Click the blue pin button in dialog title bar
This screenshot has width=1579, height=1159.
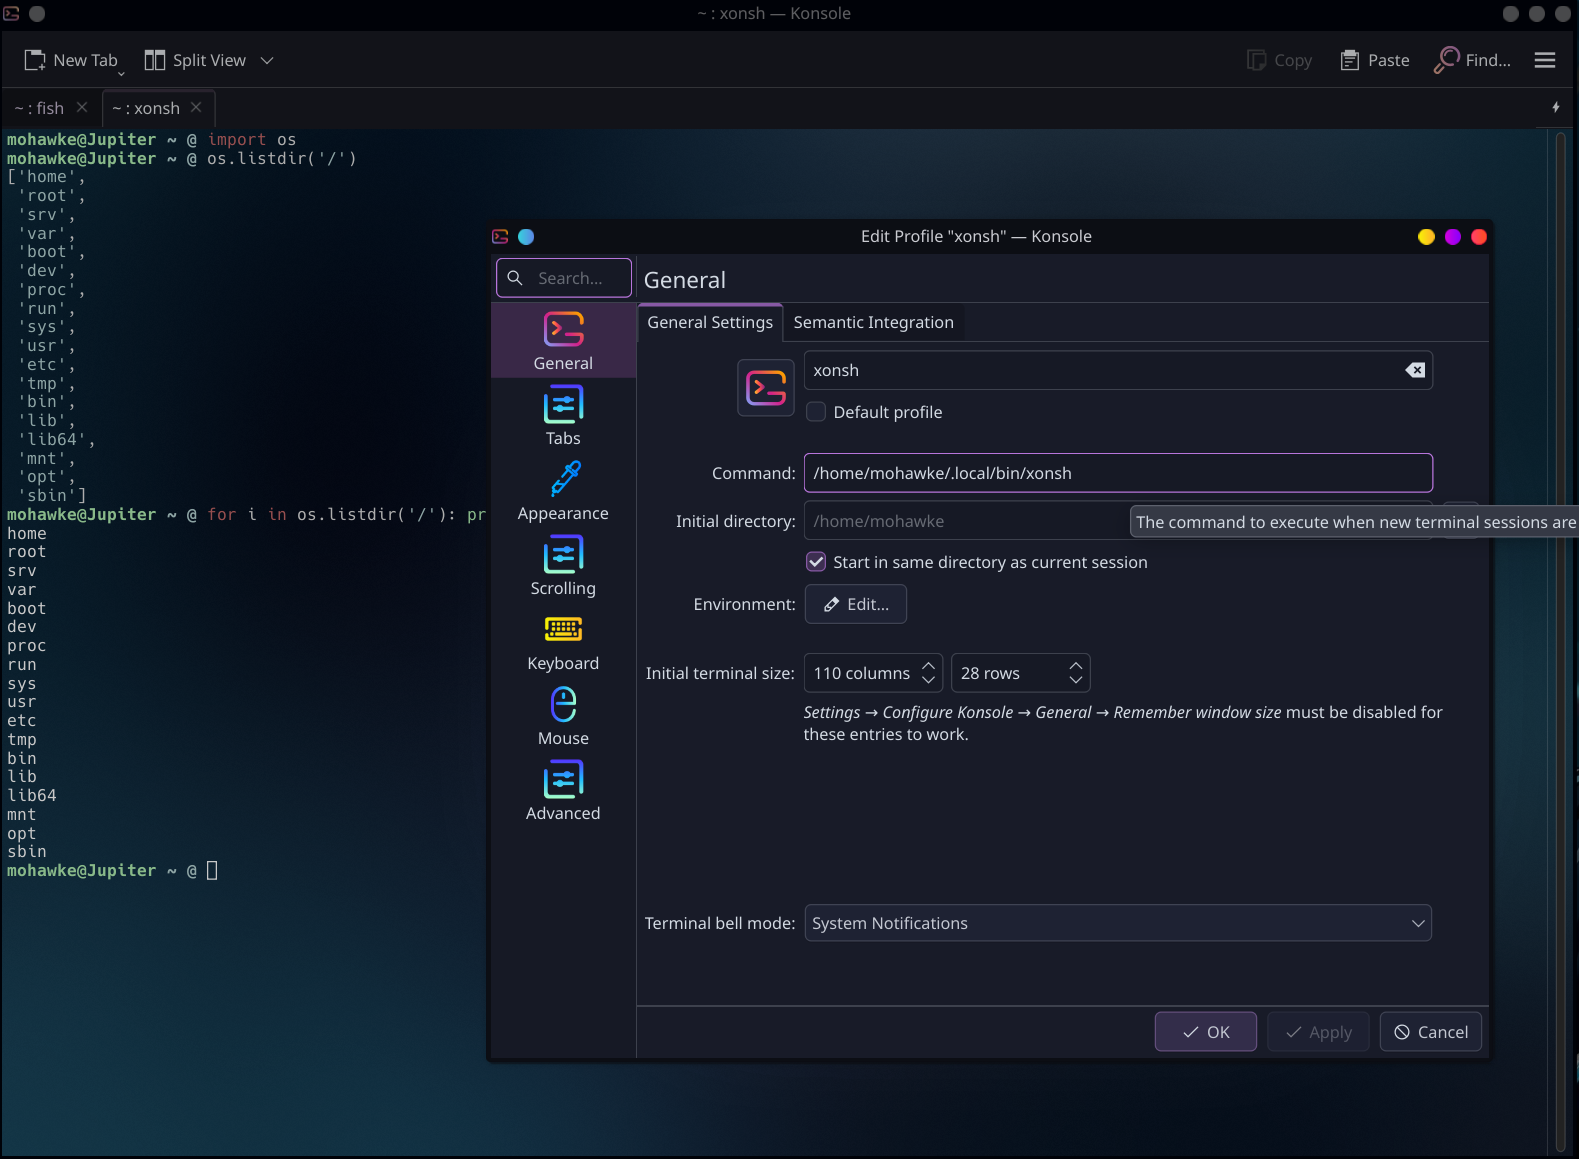point(526,236)
